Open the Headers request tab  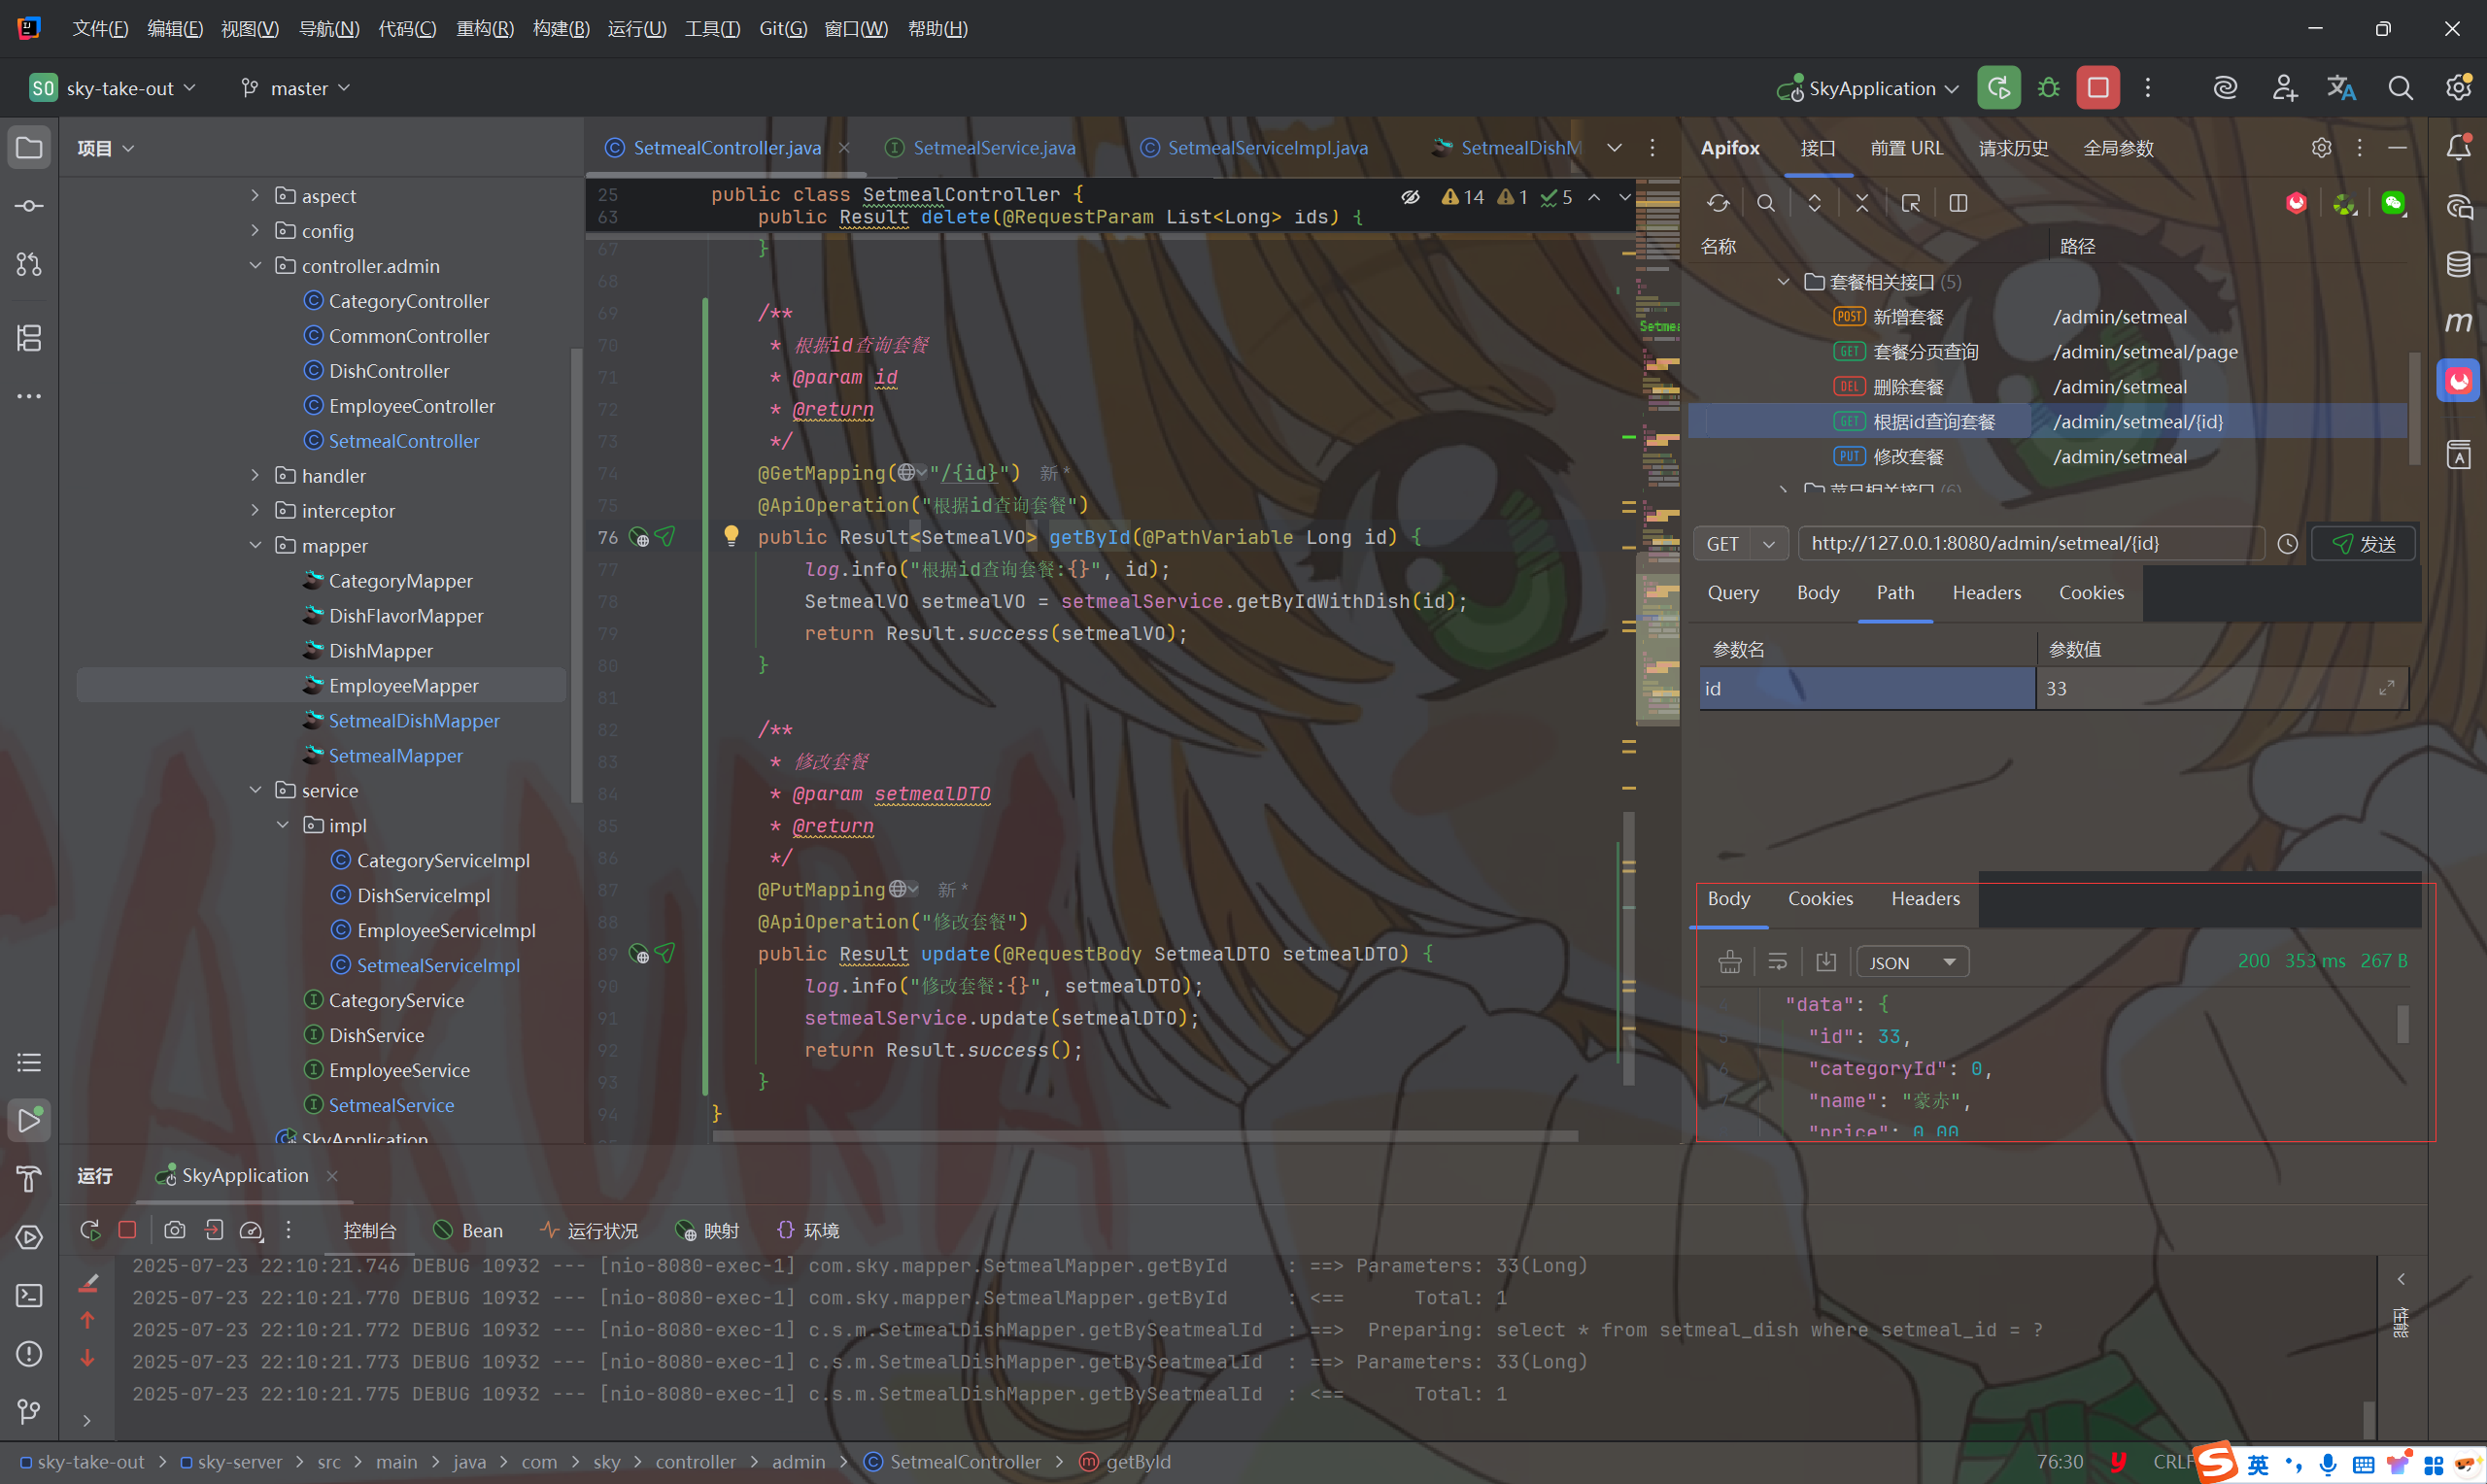click(1985, 593)
